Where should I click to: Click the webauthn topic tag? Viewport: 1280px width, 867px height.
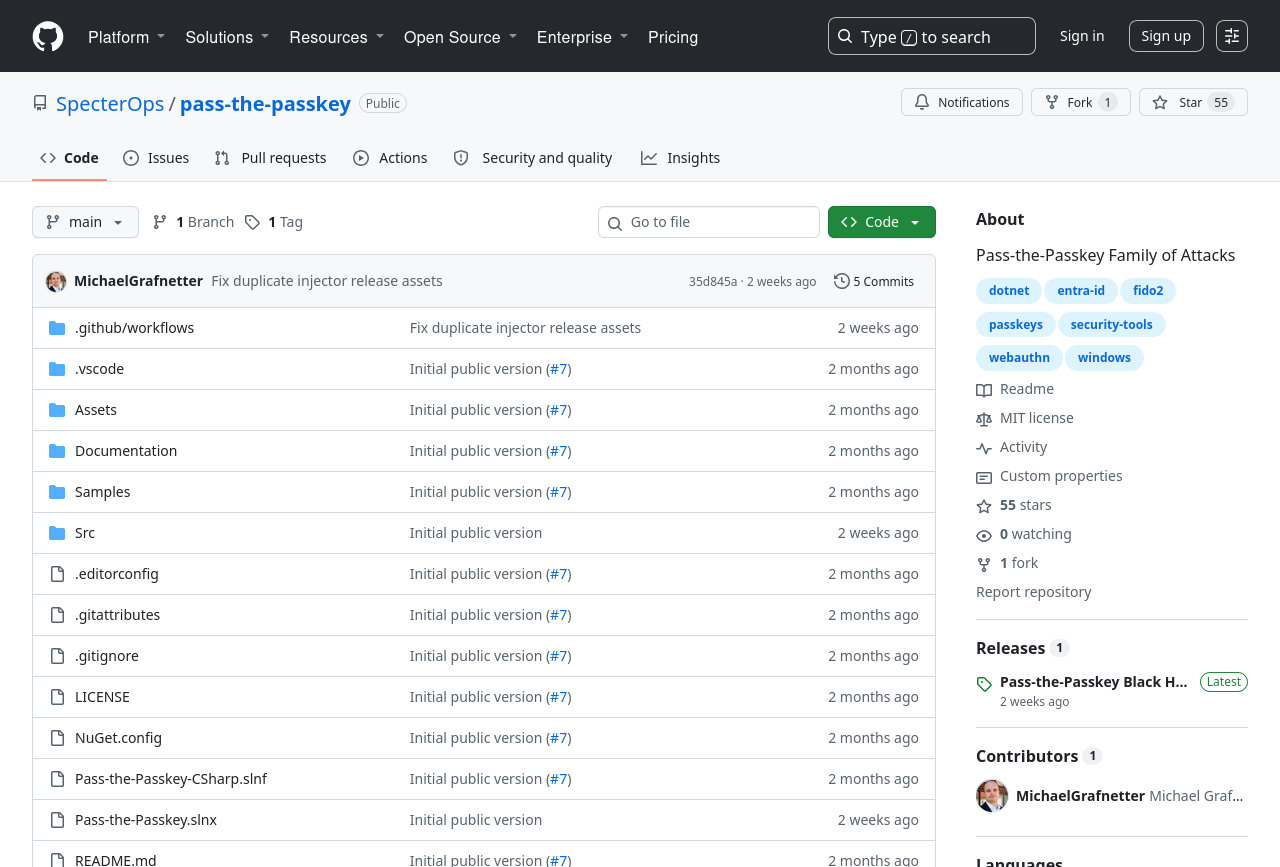click(x=1019, y=358)
